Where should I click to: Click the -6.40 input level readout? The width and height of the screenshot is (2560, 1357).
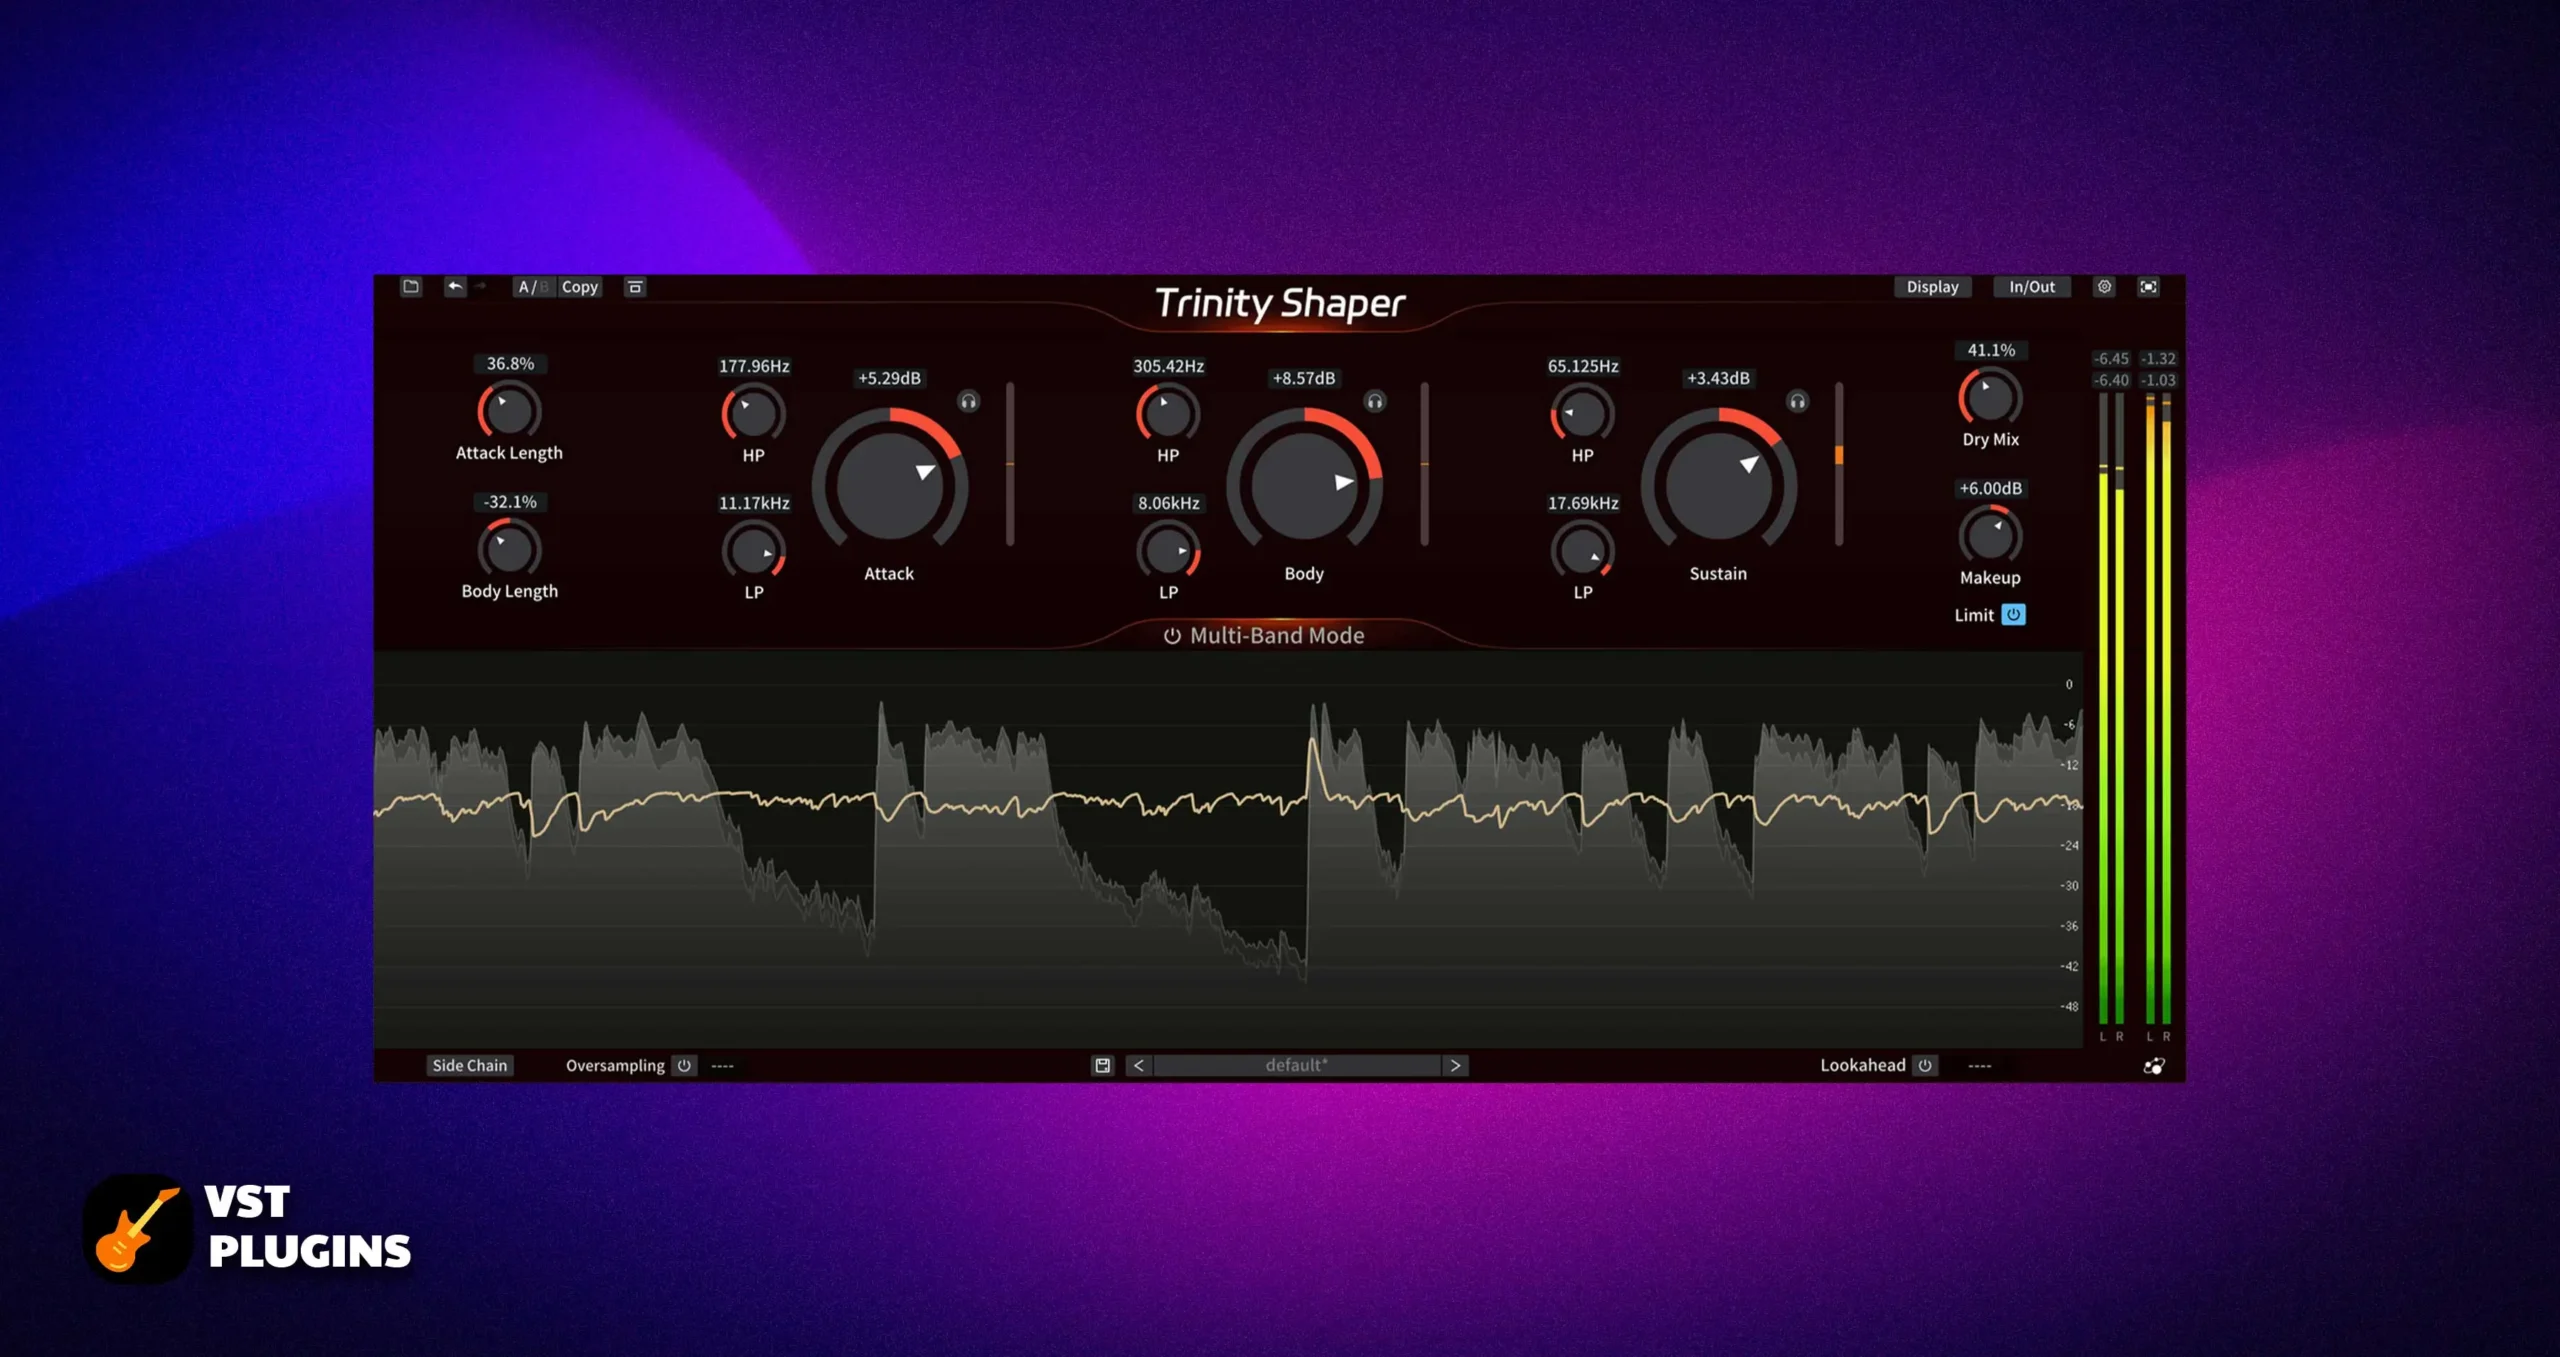pos(2111,380)
